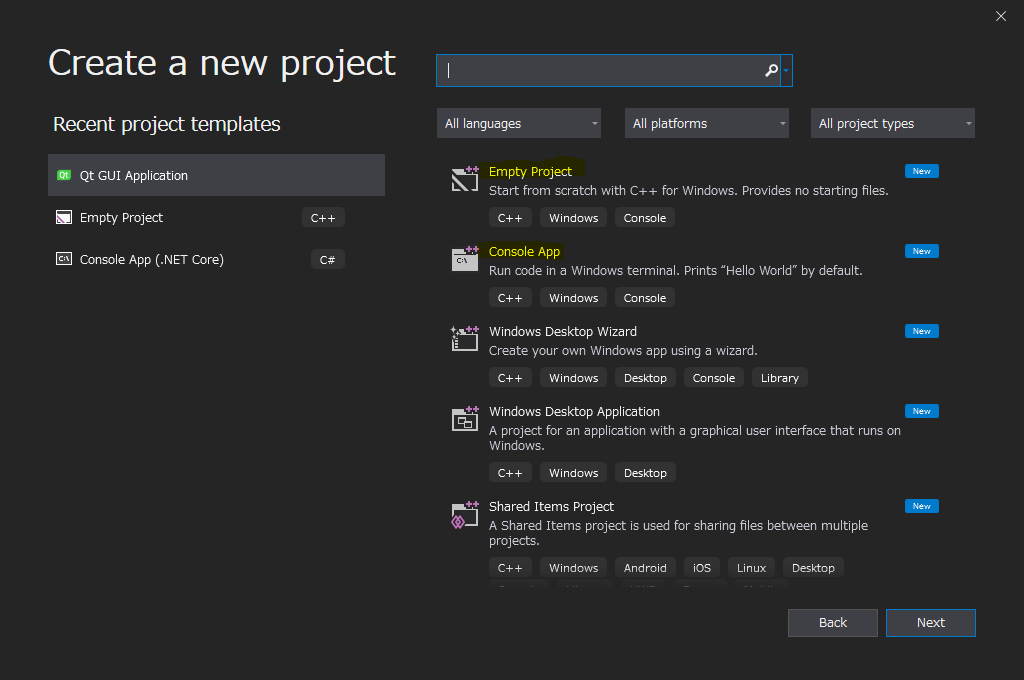Click Library tag under Windows Desktop Wizard
The width and height of the screenshot is (1024, 680).
point(780,378)
